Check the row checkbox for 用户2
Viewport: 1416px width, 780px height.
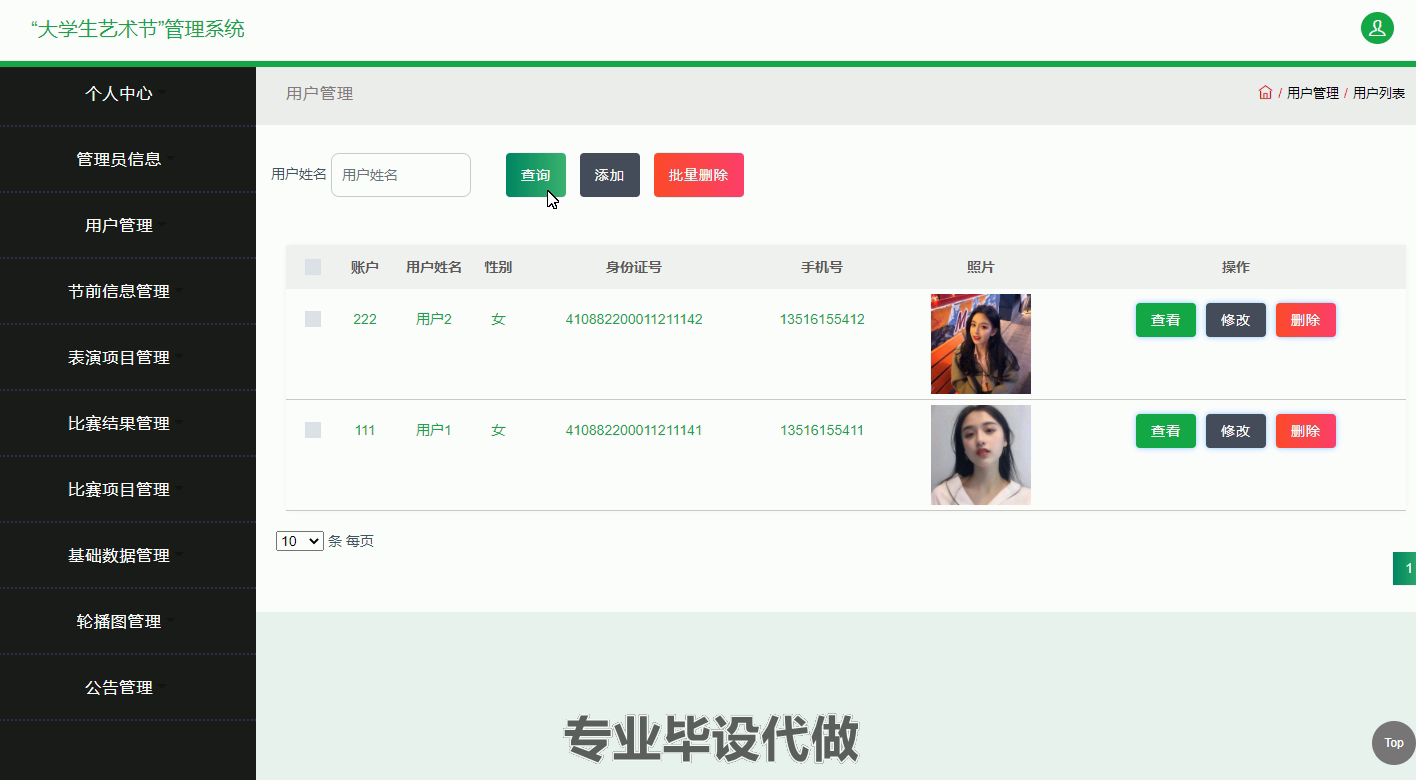coord(313,319)
